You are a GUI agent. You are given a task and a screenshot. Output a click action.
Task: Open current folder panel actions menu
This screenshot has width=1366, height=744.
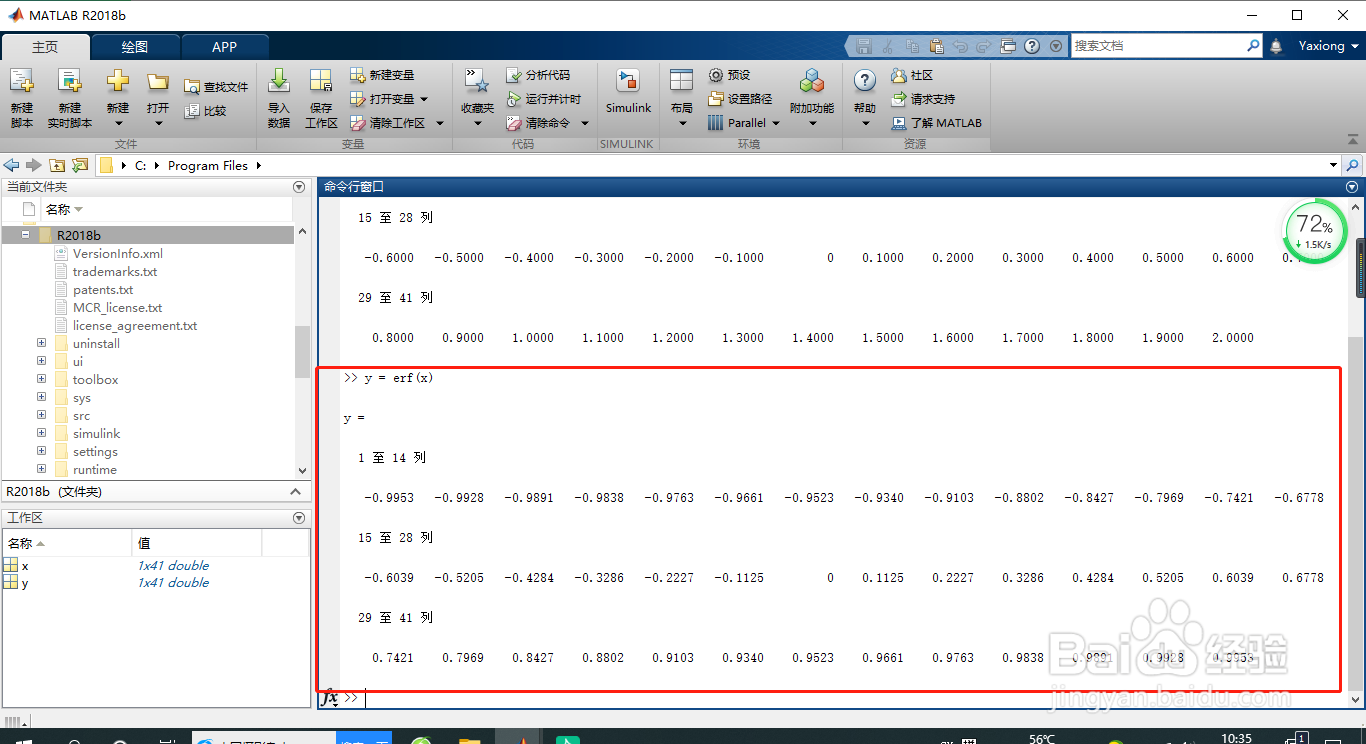(298, 187)
